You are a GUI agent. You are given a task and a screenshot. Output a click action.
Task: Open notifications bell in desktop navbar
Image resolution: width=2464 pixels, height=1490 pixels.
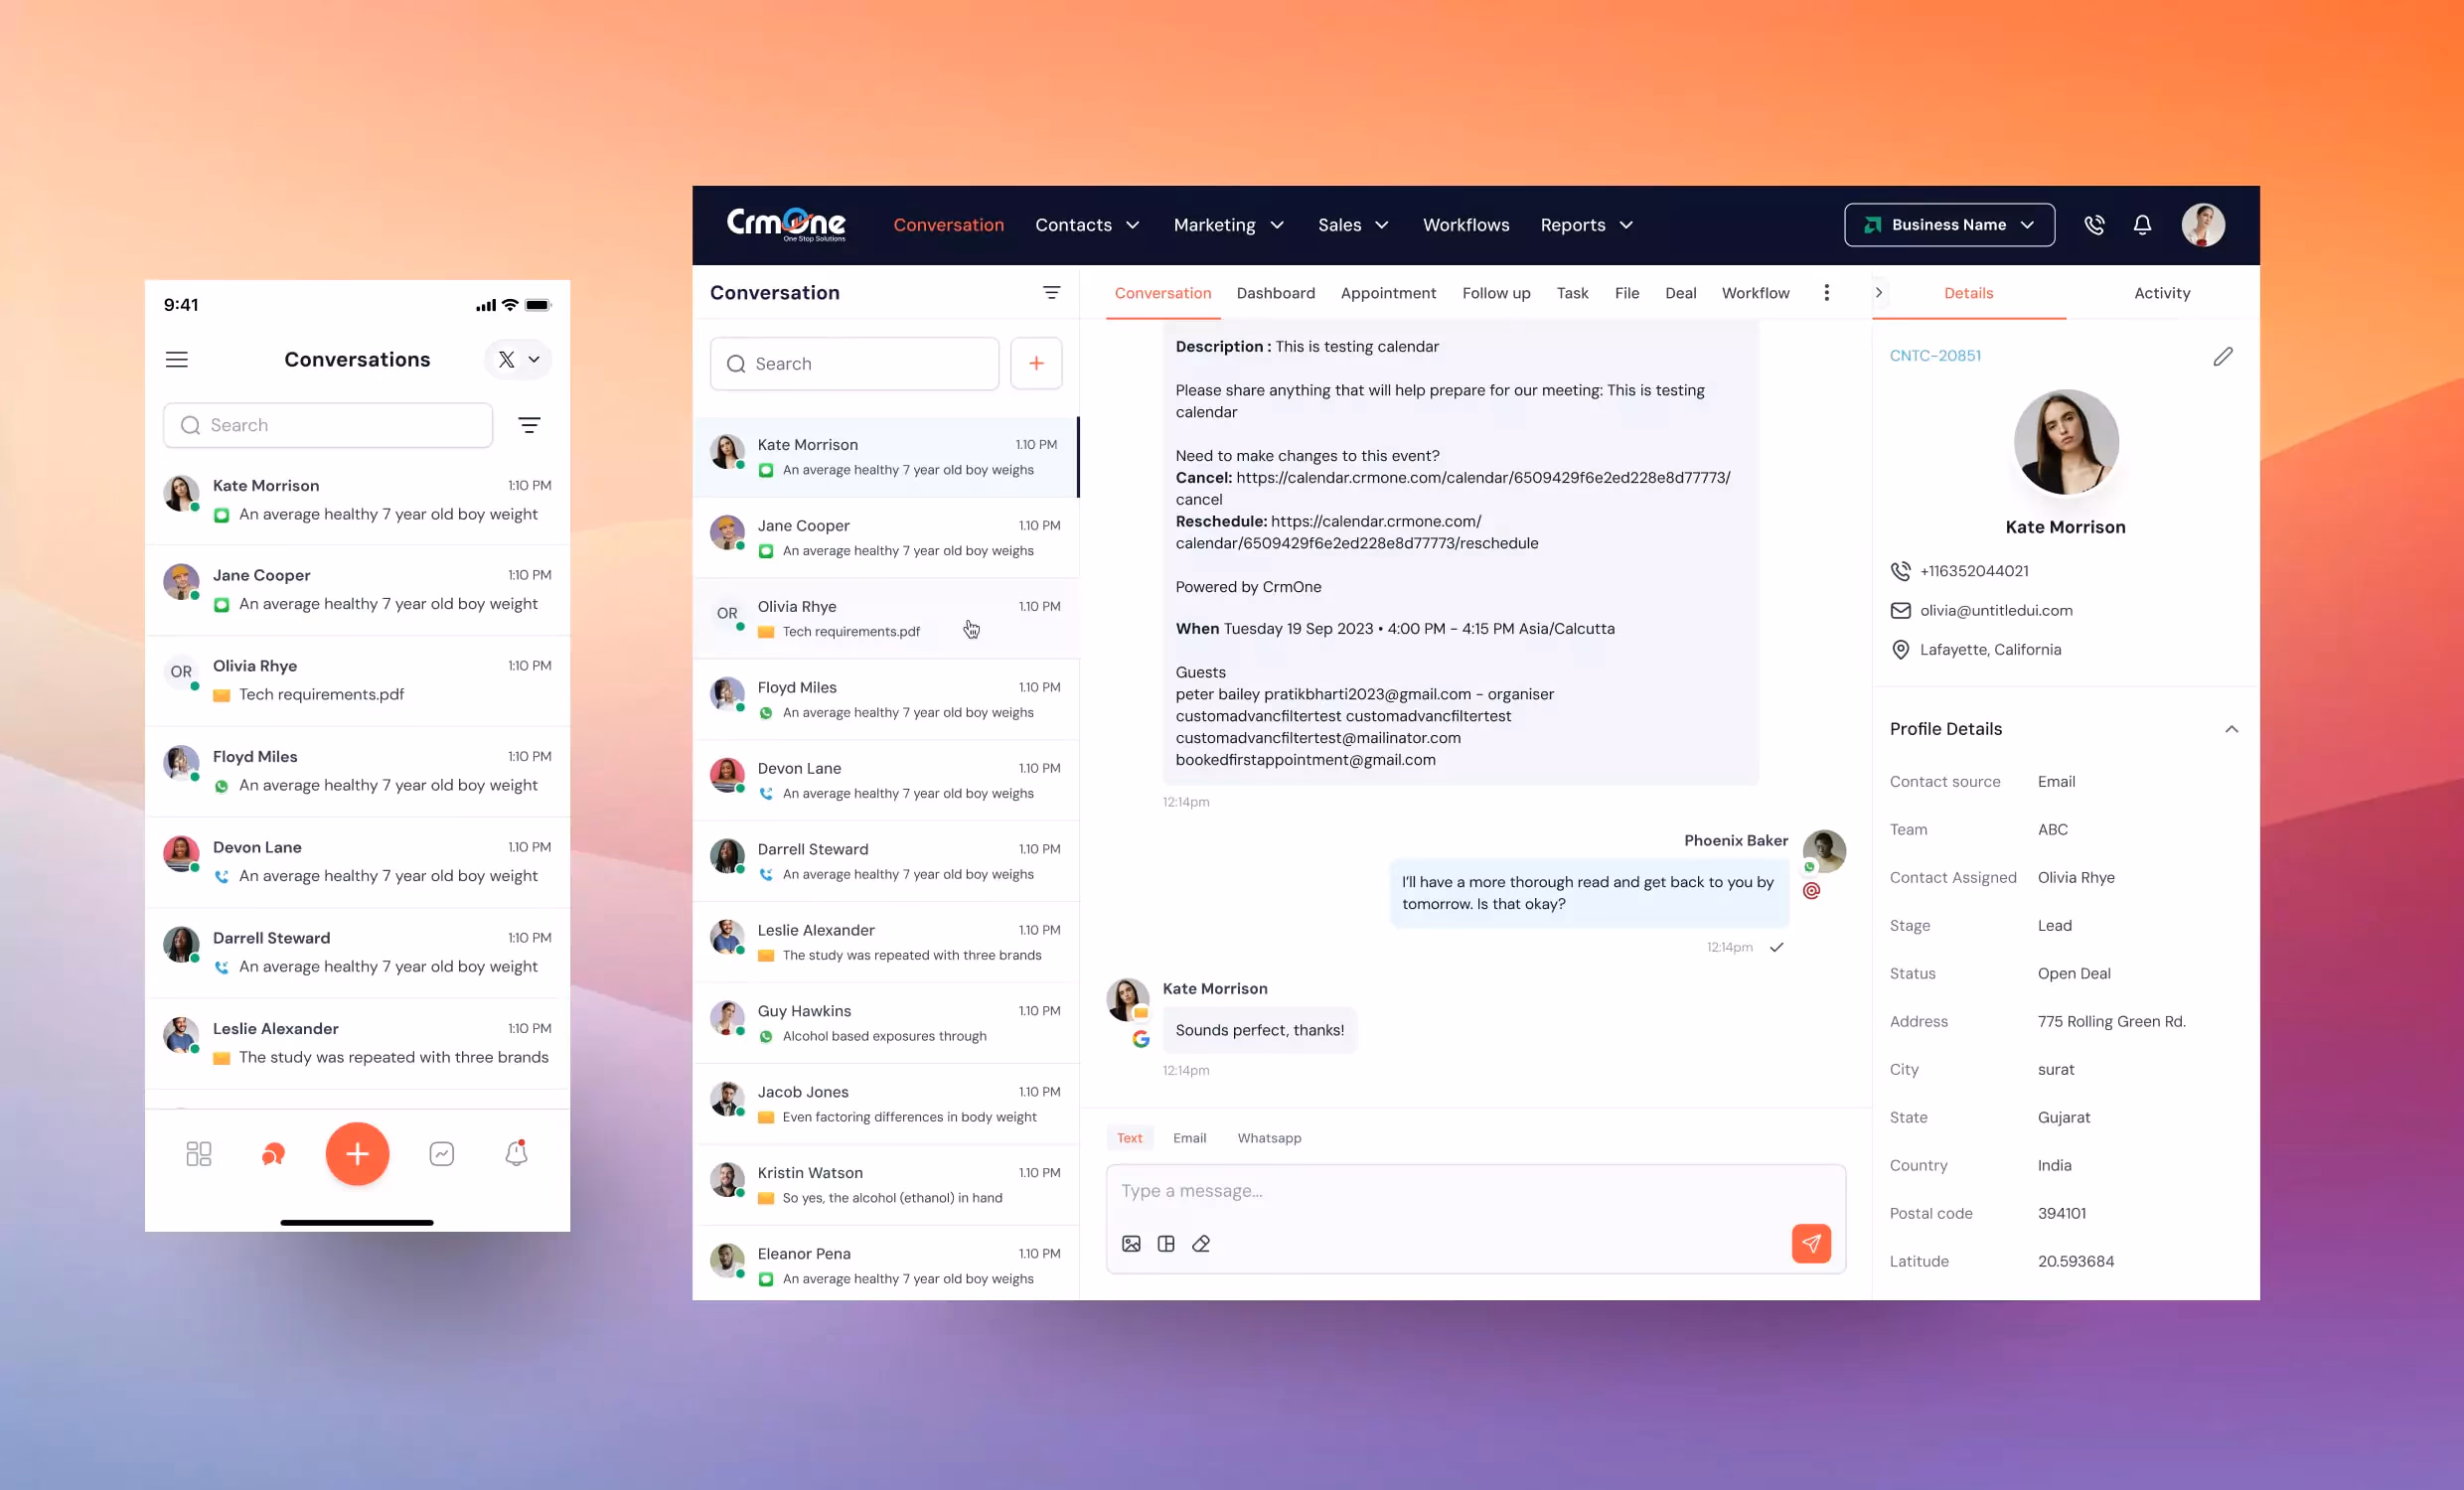2142,225
